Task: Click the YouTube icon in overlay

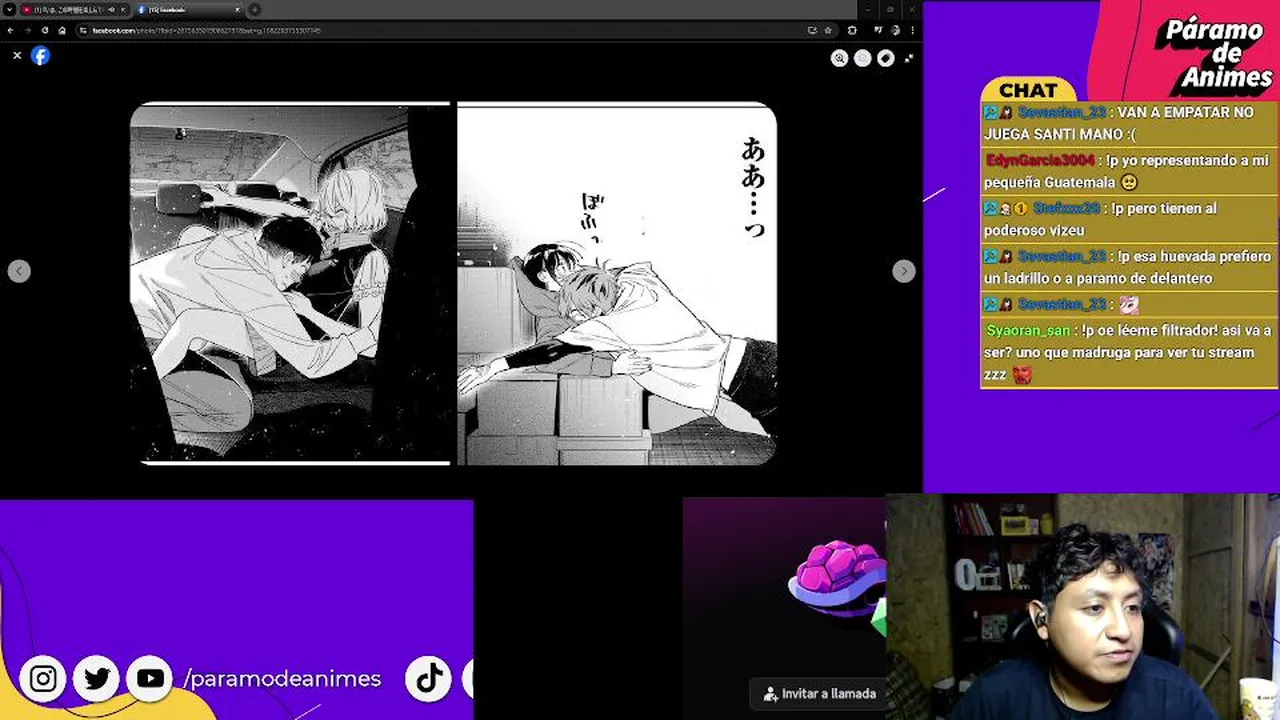Action: click(150, 679)
